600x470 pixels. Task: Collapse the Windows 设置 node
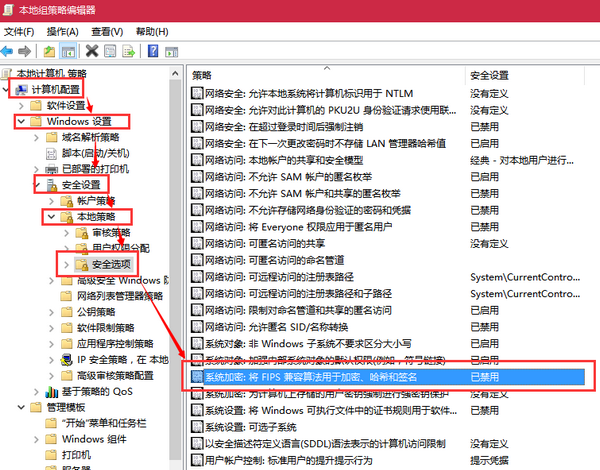[21, 121]
